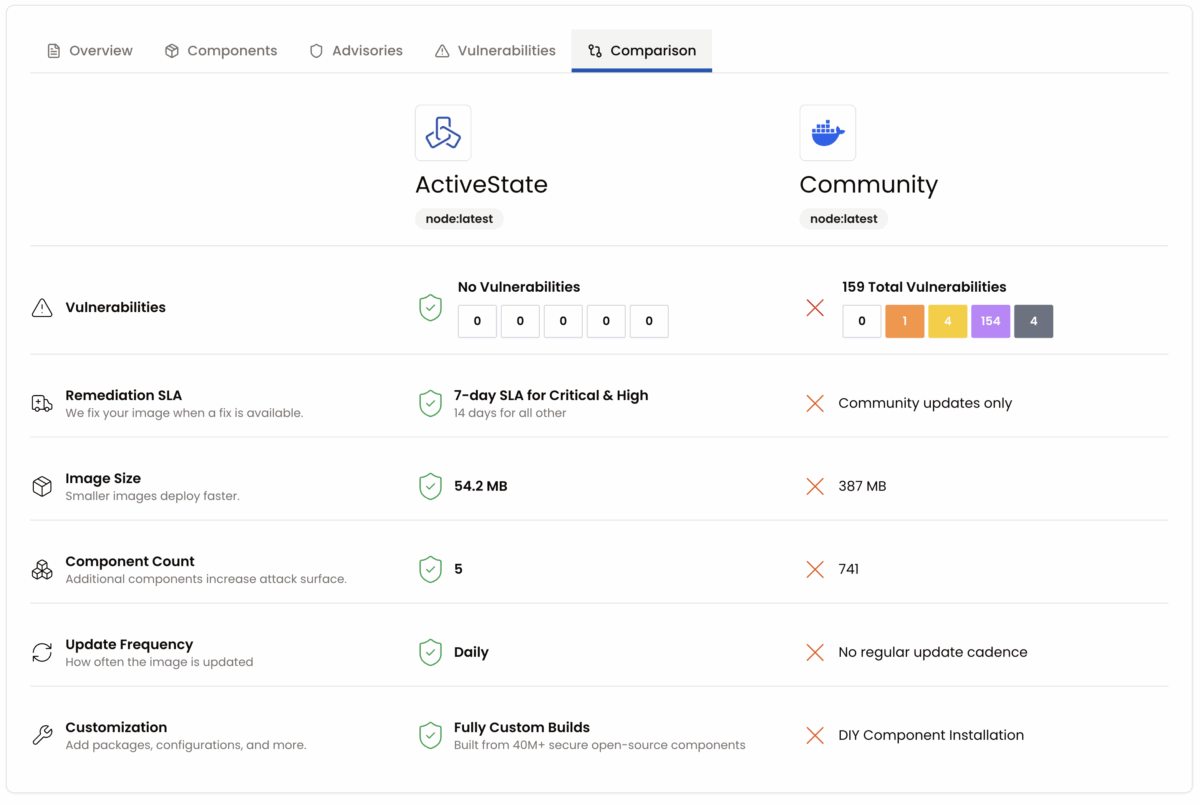Open the Overview tab
The width and height of the screenshot is (1200, 804).
pyautogui.click(x=90, y=51)
